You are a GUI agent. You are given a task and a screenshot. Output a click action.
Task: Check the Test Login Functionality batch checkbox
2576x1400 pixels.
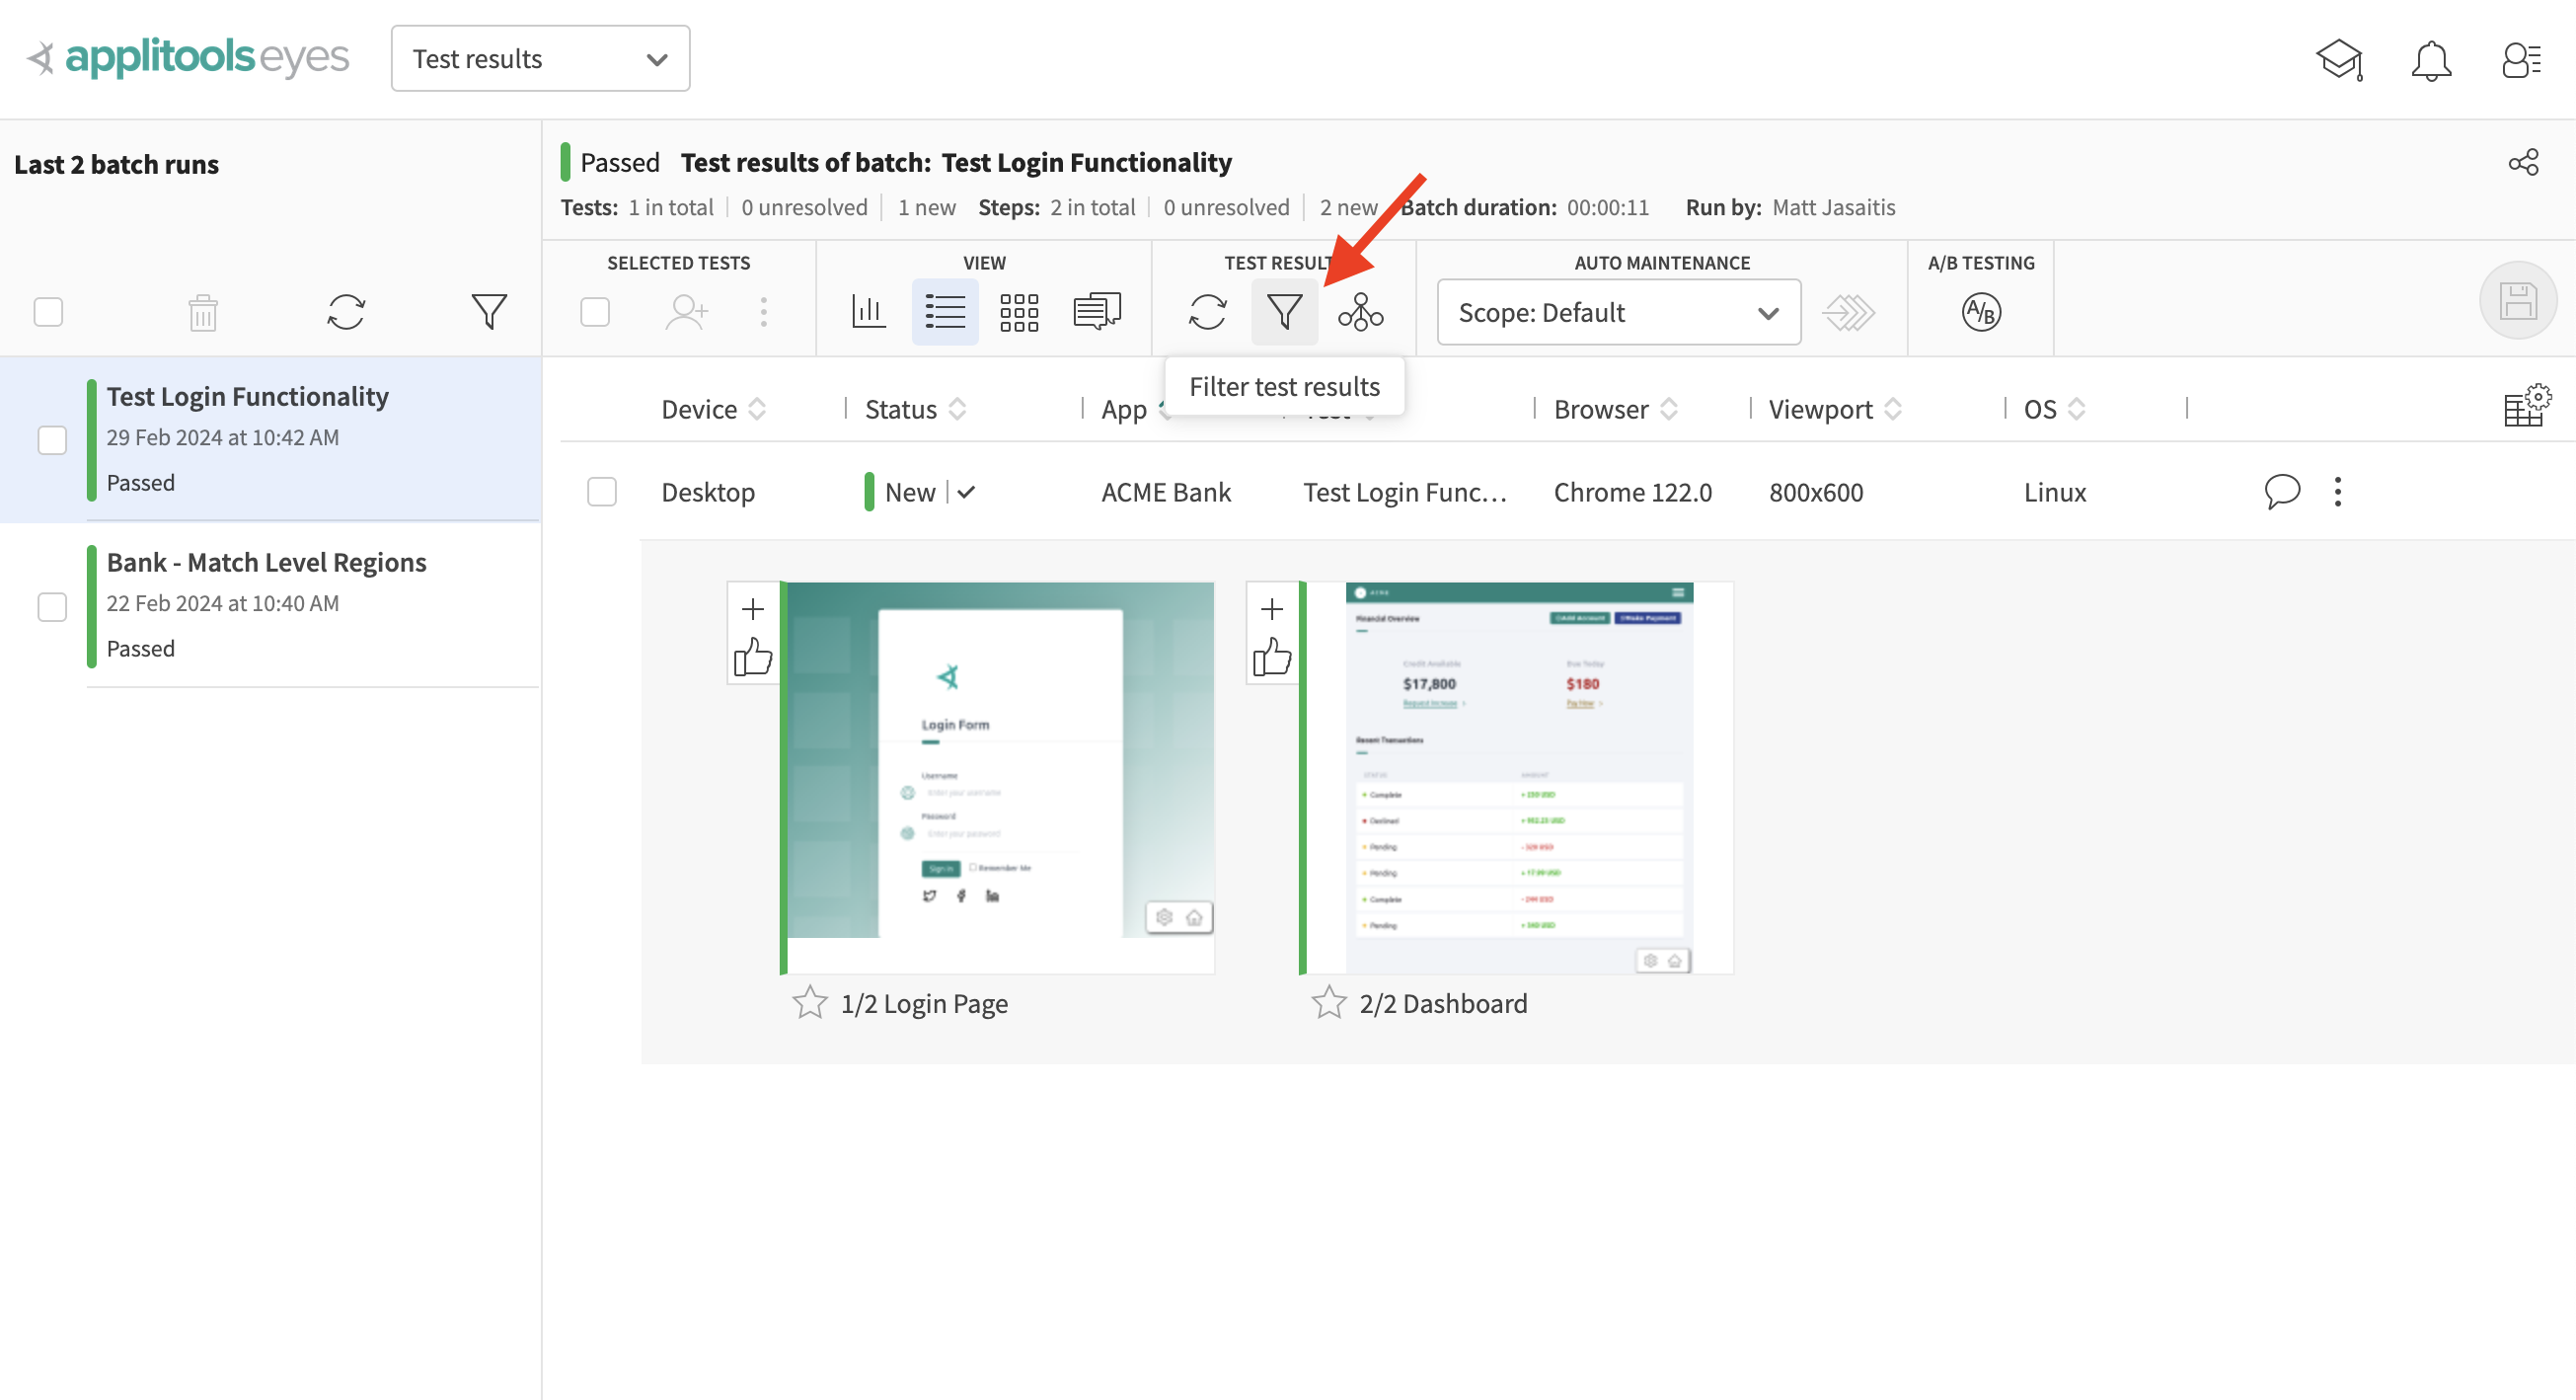coord(52,440)
